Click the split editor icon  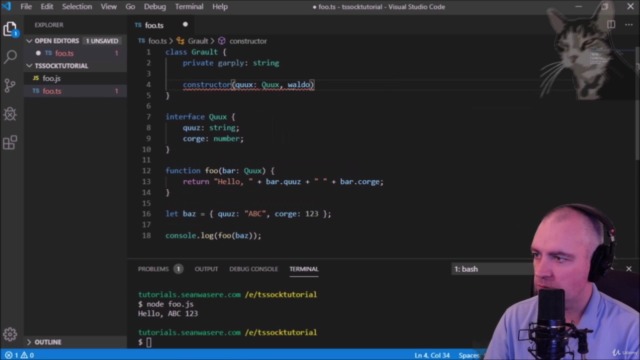(611, 24)
